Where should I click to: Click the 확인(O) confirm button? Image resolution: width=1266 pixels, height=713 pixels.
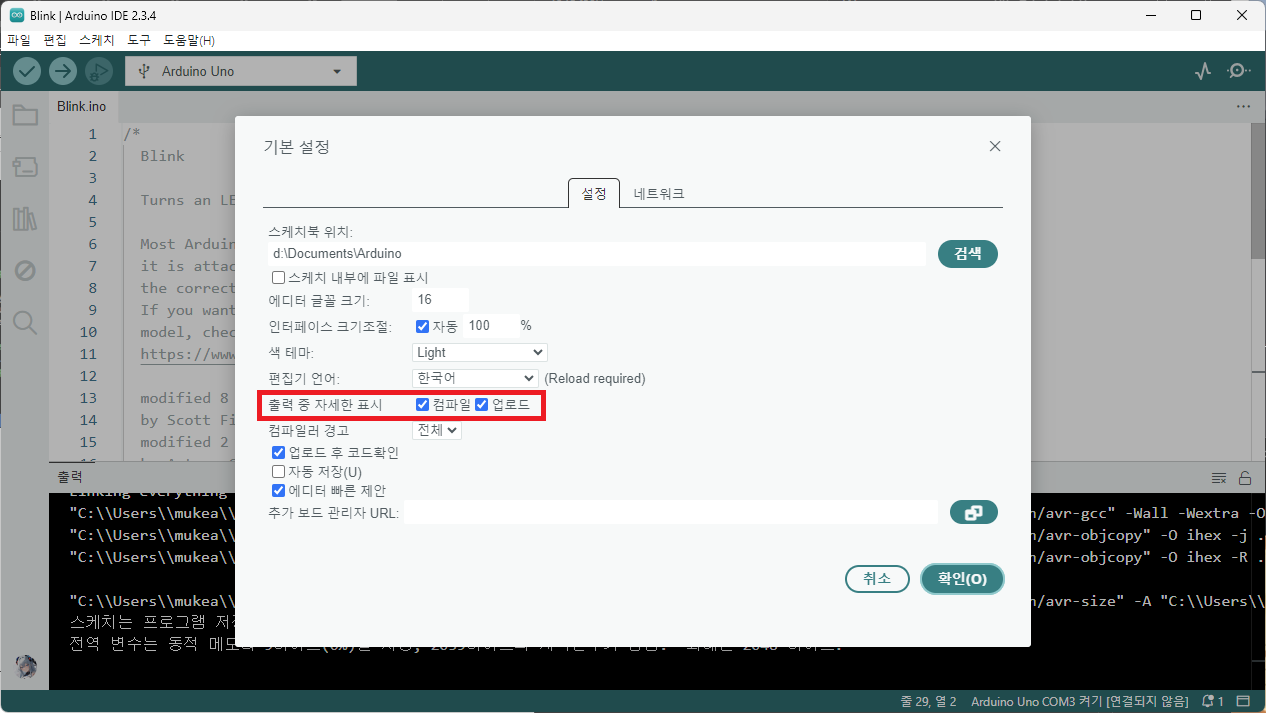pyautogui.click(x=962, y=579)
